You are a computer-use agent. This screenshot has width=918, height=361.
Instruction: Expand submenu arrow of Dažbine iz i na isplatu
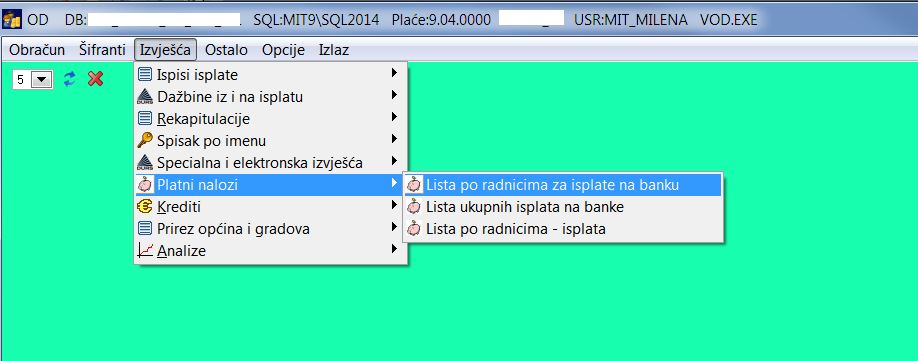coord(395,95)
